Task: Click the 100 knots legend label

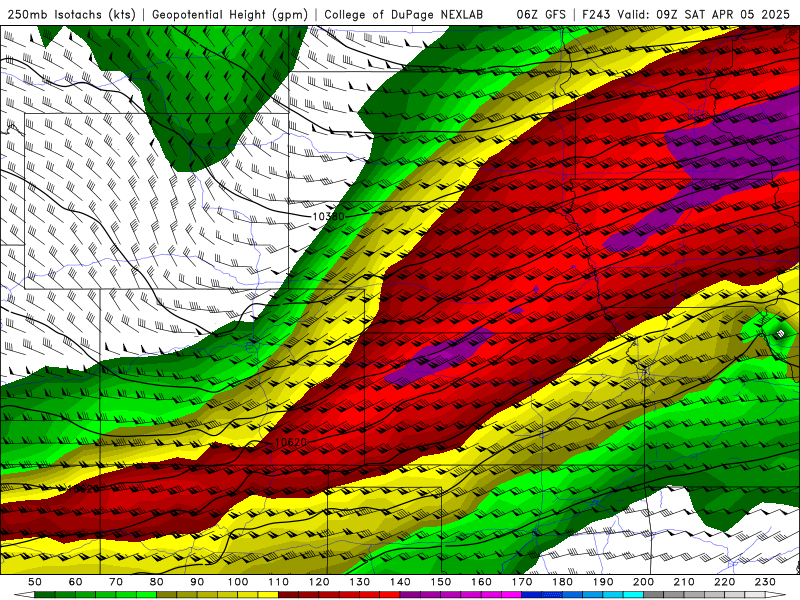Action: (238, 582)
